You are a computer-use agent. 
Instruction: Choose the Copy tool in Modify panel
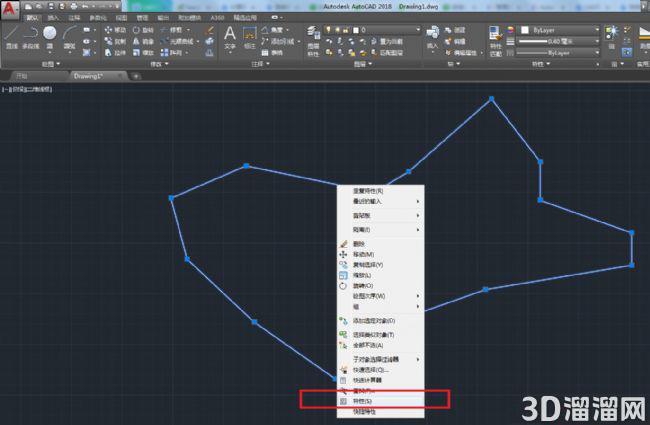click(x=115, y=41)
